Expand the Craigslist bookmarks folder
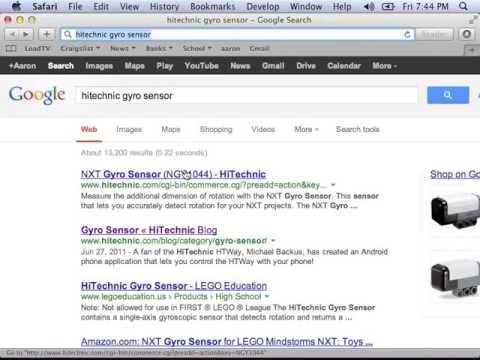Screen dimensions: 480x360 pos(80,49)
